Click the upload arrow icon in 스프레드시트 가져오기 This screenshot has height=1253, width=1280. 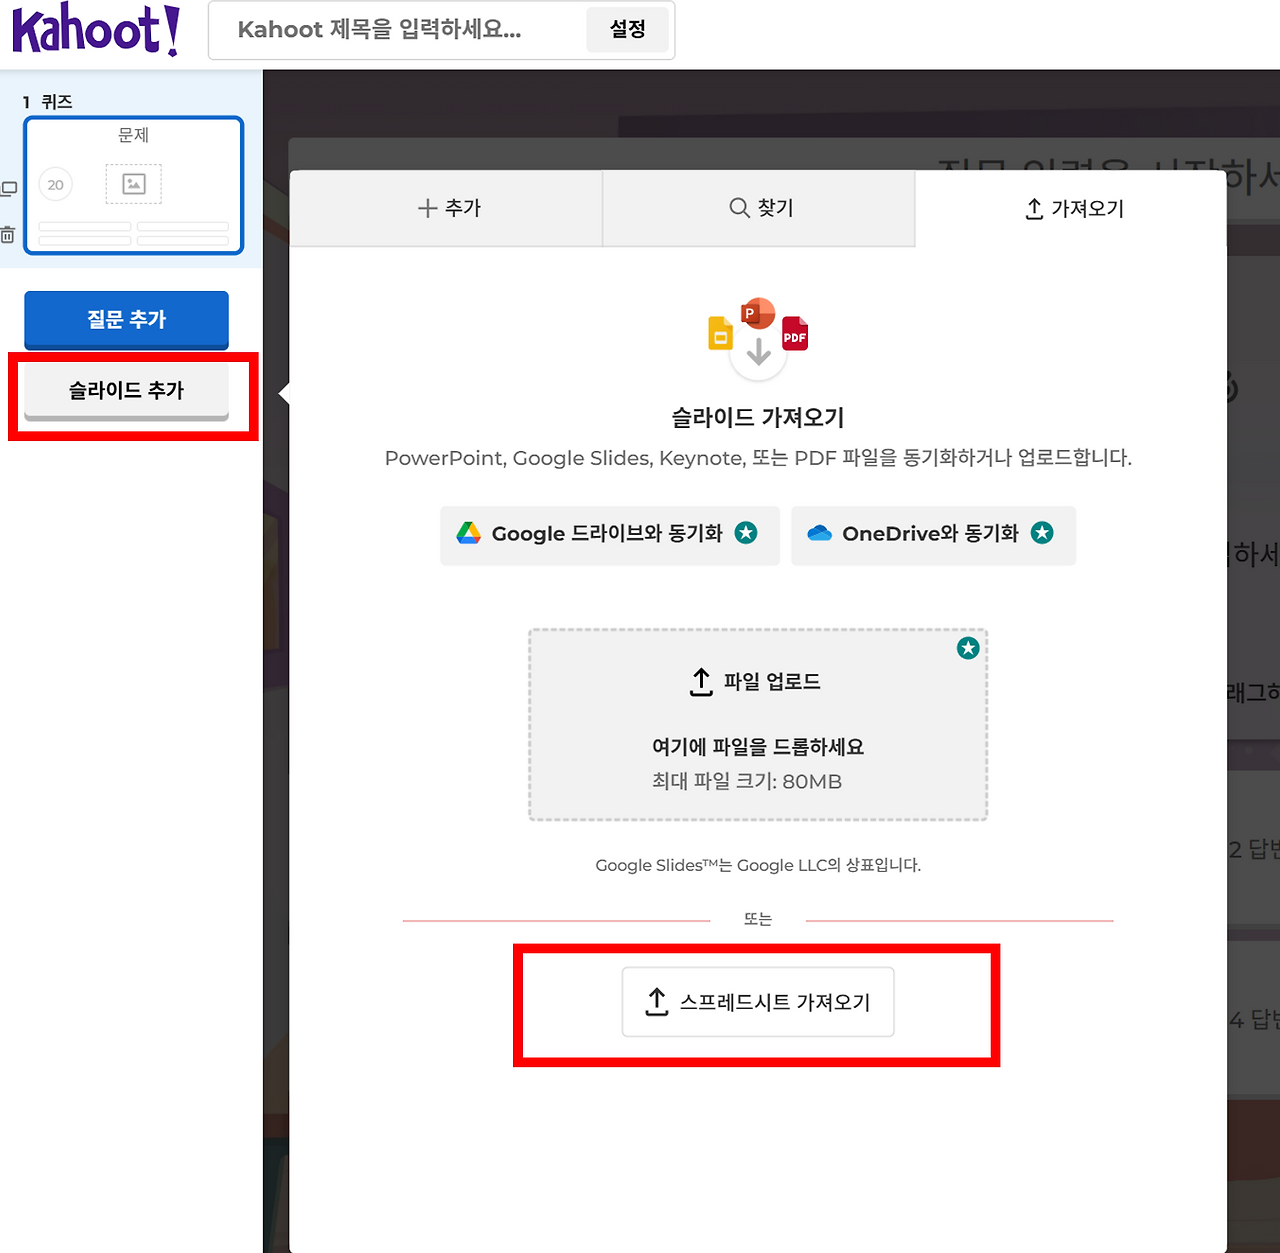coord(656,1002)
